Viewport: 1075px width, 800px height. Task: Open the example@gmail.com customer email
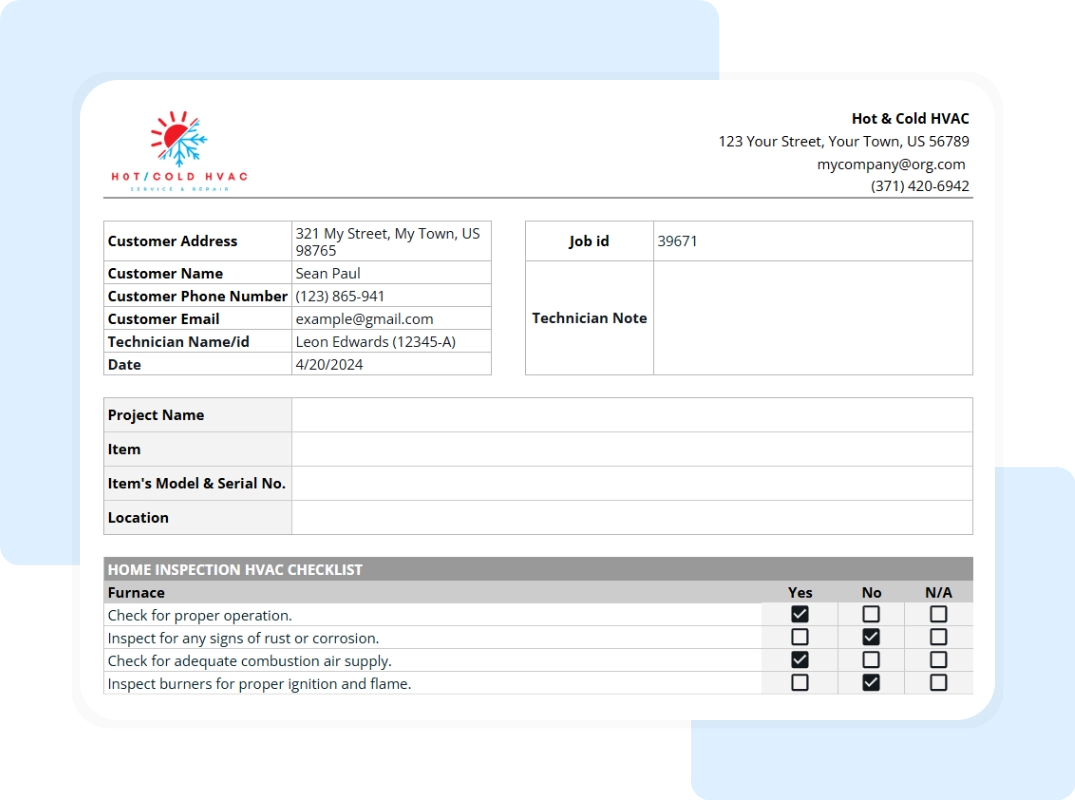pos(363,318)
